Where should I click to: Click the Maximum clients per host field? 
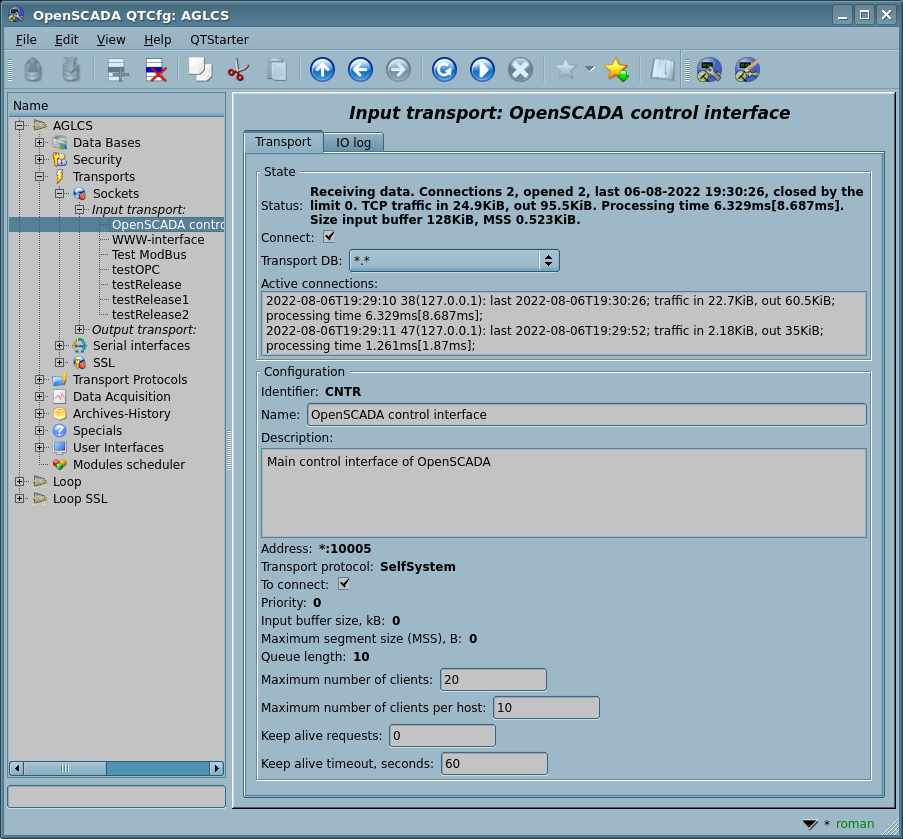coord(546,708)
